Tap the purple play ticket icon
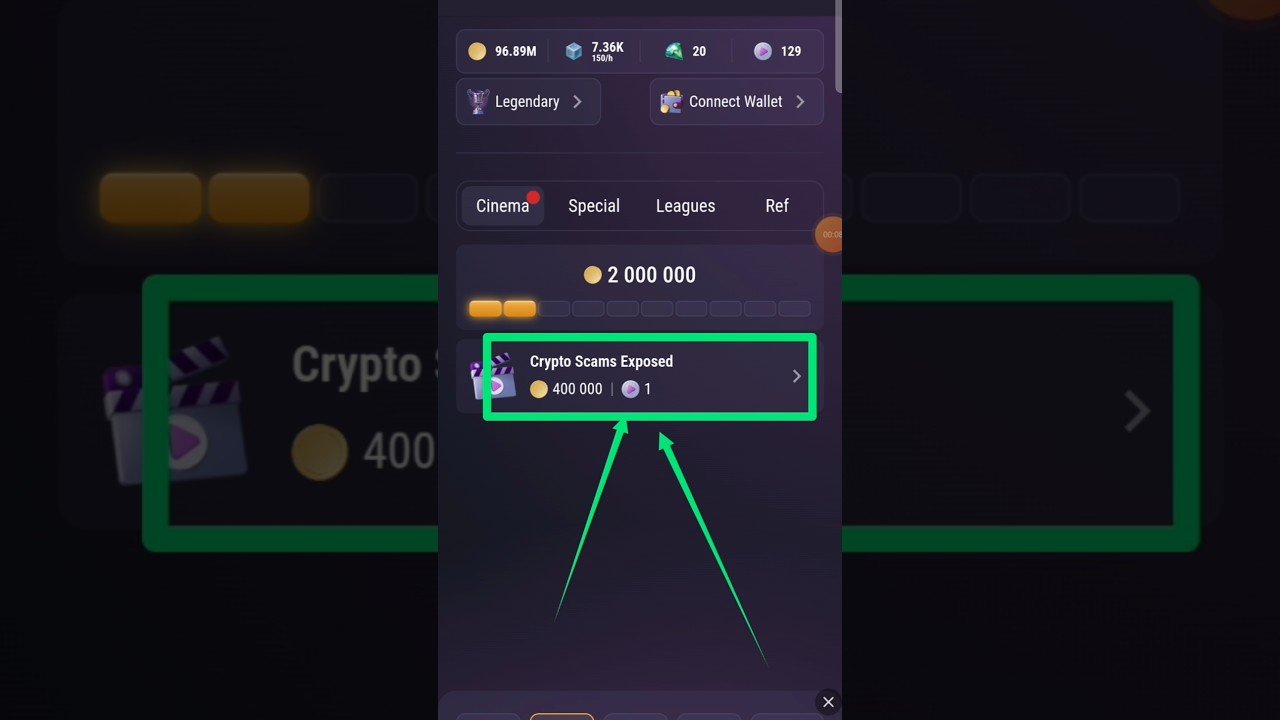This screenshot has width=1280, height=720. tap(763, 51)
